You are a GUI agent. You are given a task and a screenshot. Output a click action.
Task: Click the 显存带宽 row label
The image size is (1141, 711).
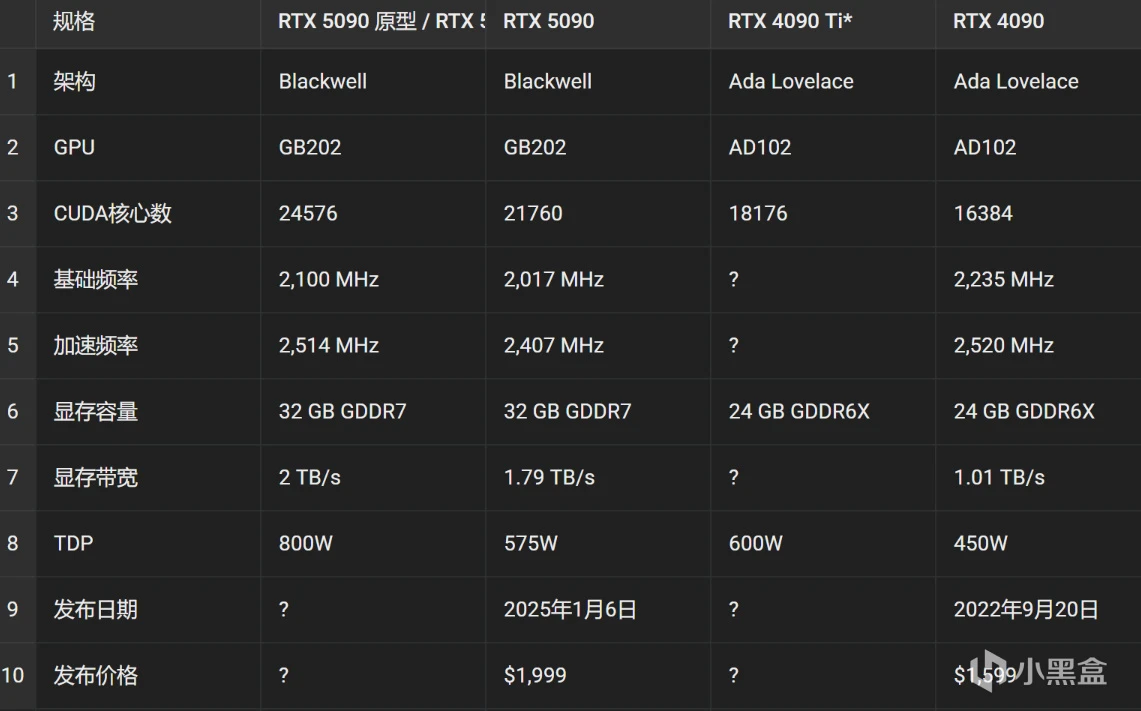click(95, 477)
